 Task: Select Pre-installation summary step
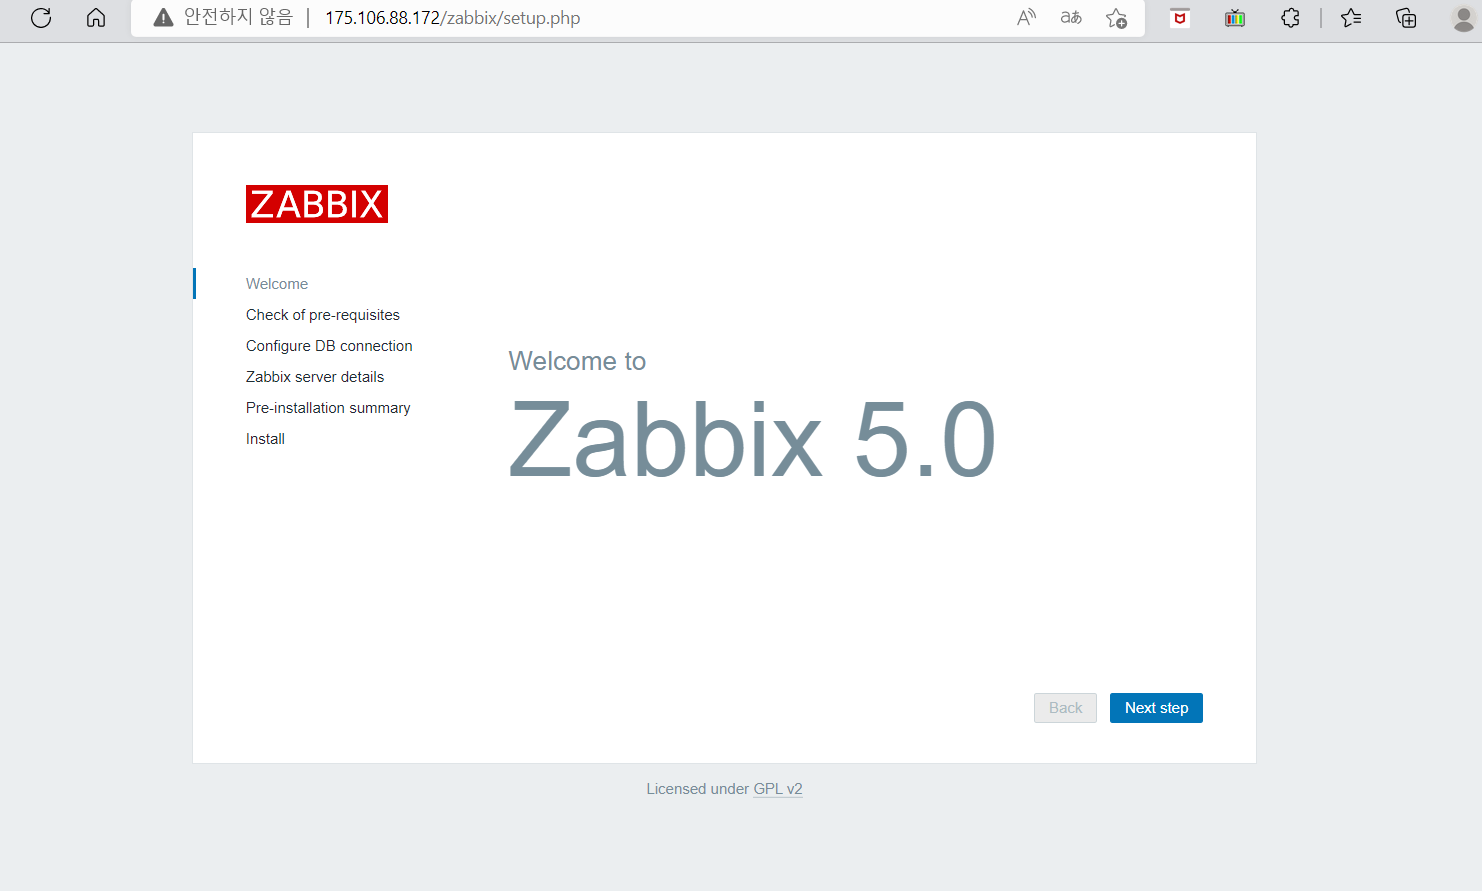[328, 408]
